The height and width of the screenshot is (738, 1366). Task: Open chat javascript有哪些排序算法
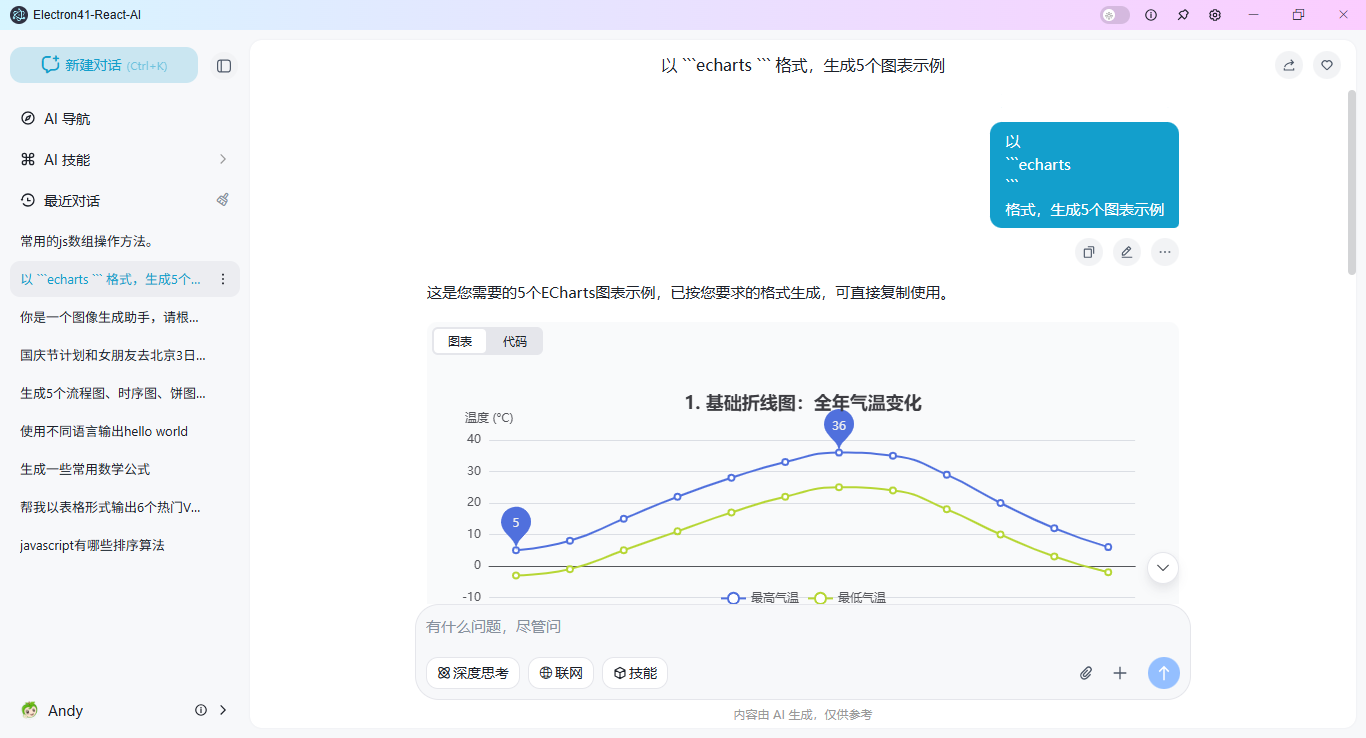(125, 545)
